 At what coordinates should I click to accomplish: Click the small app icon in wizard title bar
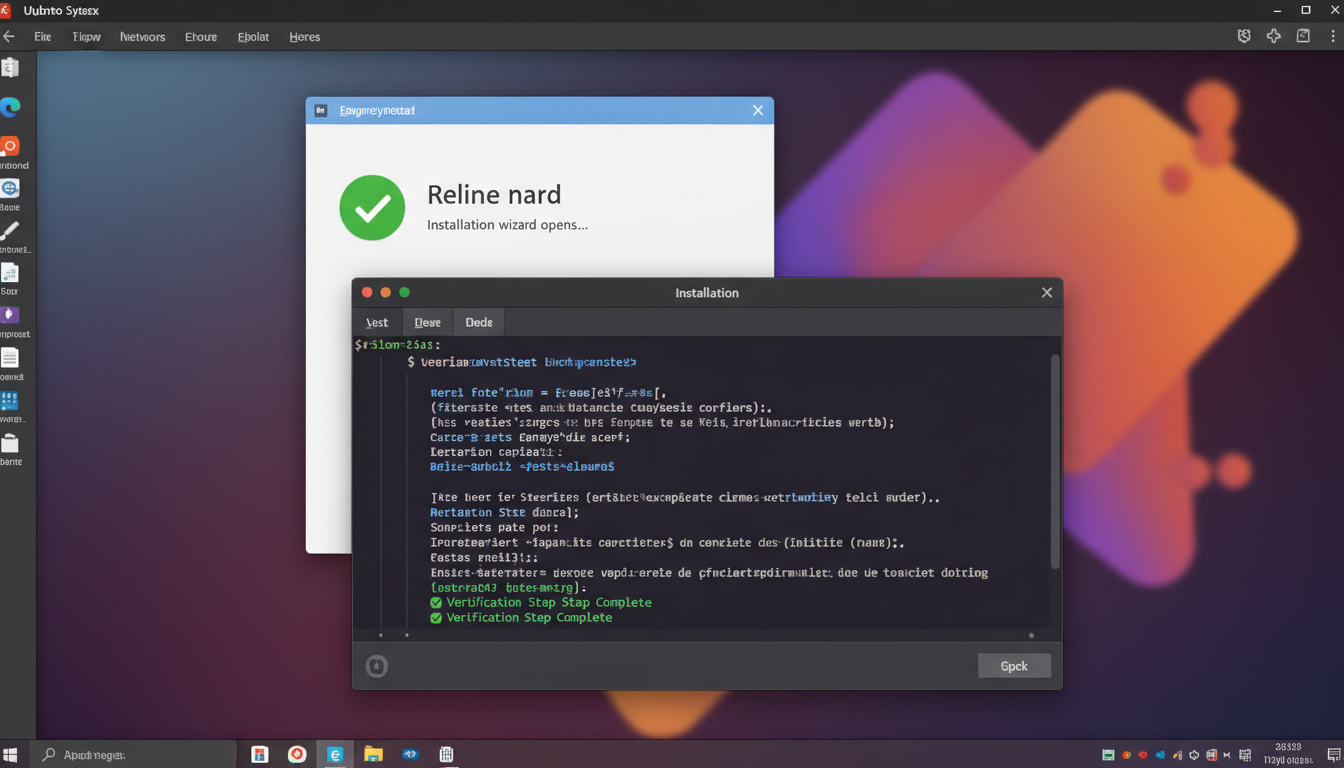[321, 110]
